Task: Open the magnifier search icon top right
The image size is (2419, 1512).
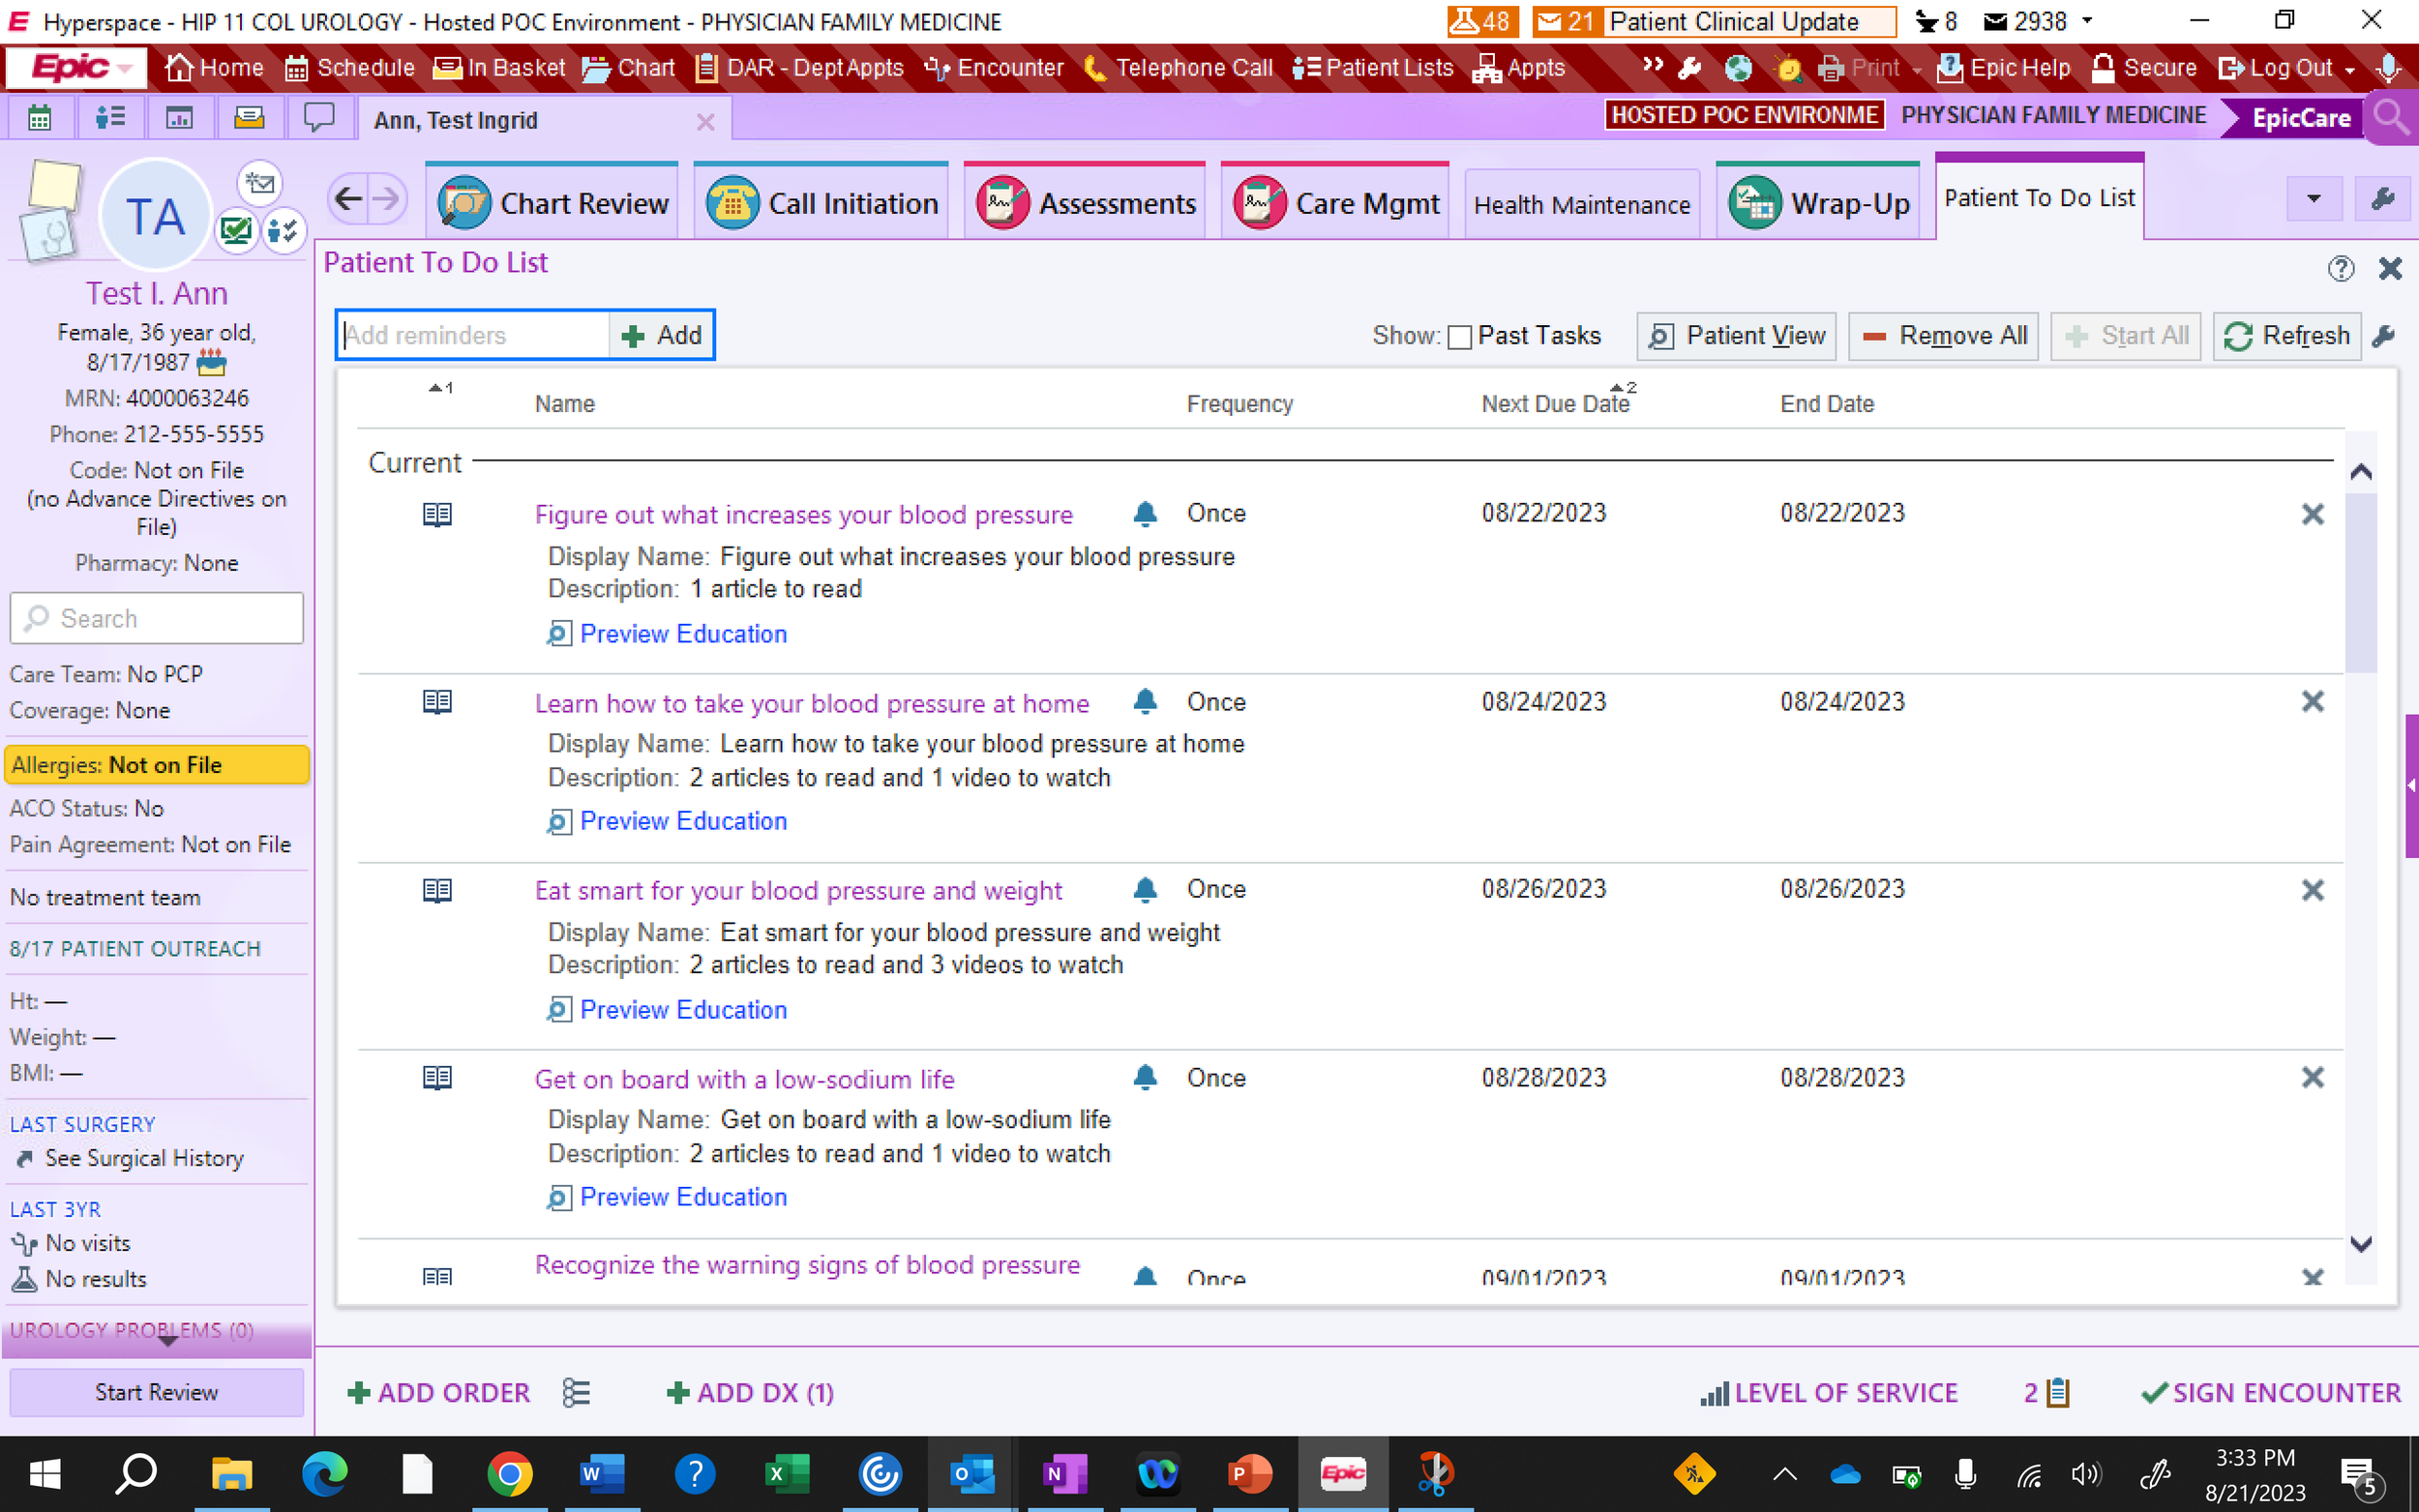Action: pyautogui.click(x=2391, y=118)
